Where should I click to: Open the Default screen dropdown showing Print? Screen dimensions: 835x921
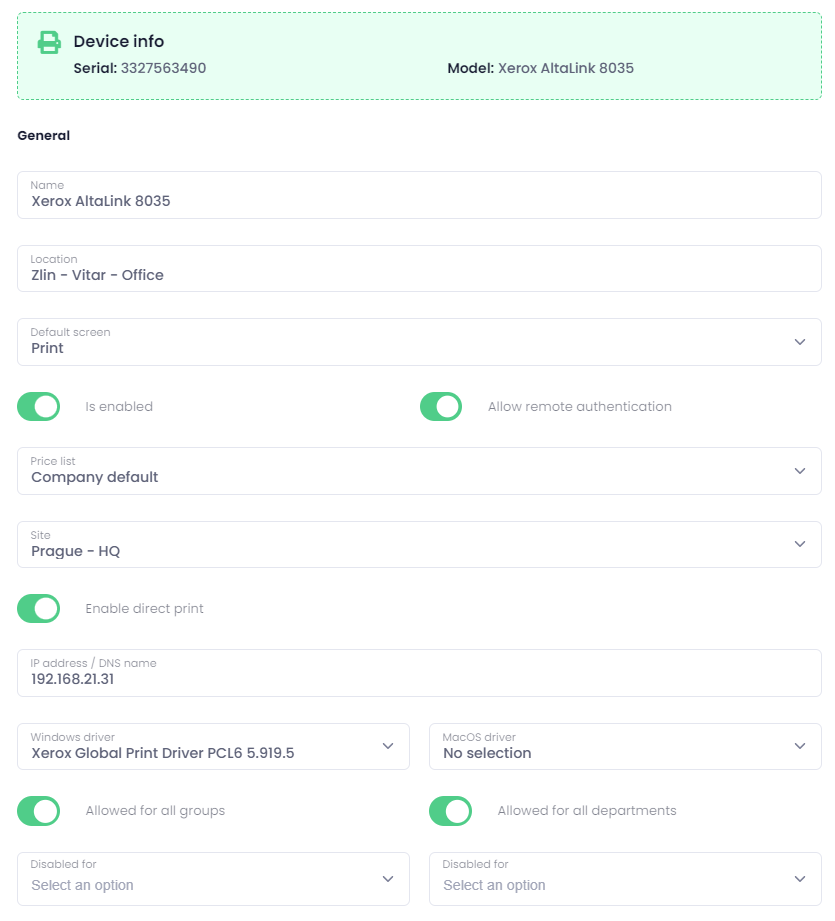[419, 342]
